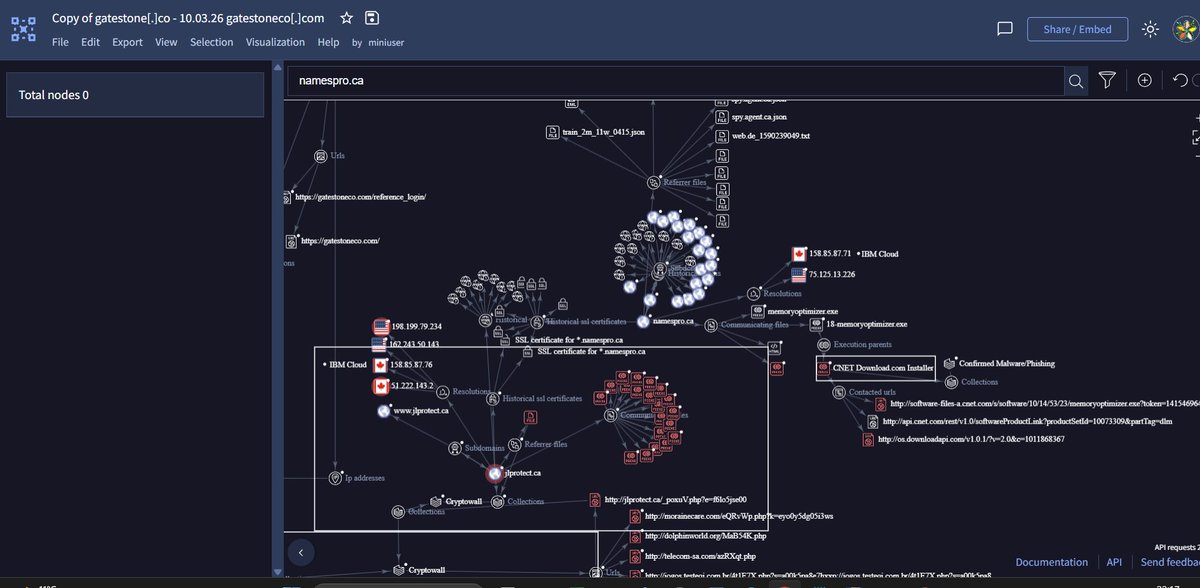Click the Share / Embed button

click(1077, 29)
